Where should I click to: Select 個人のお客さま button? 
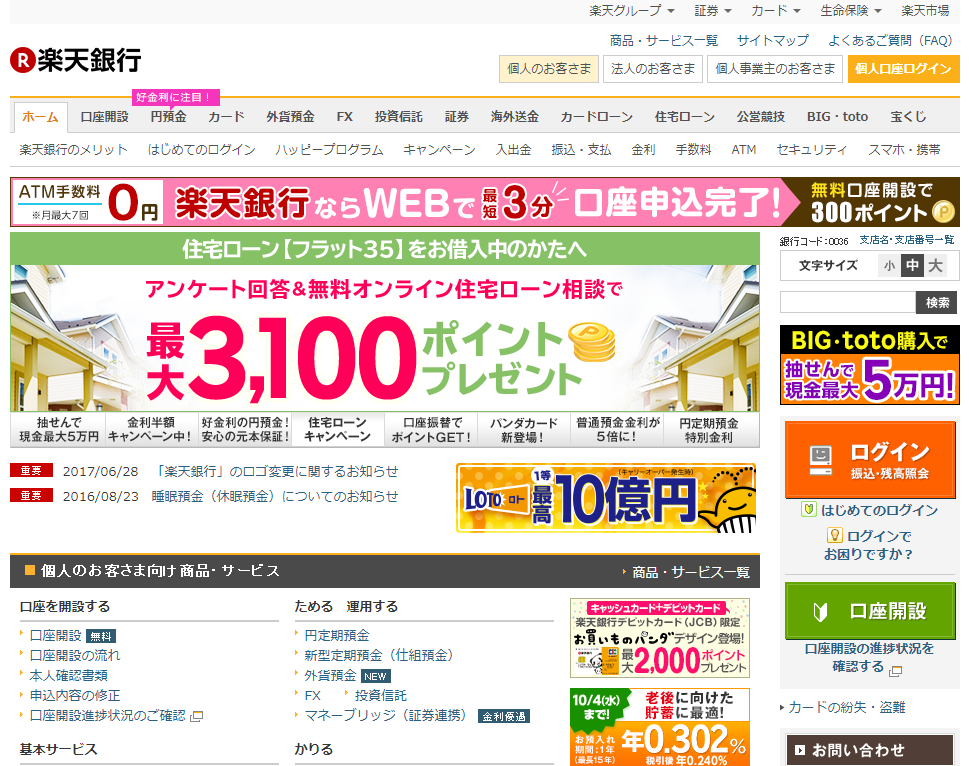[x=549, y=69]
